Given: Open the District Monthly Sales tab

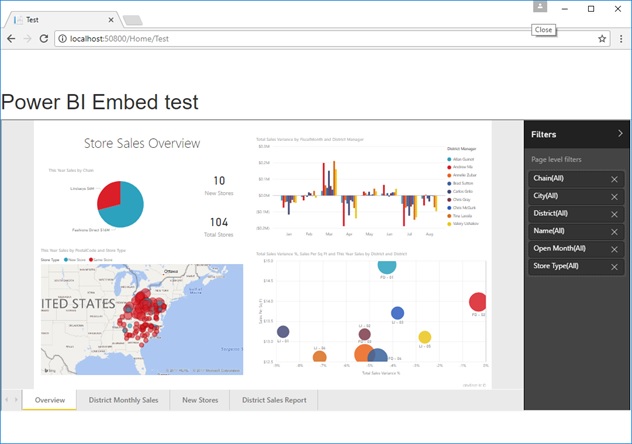Looking at the screenshot, I should (x=123, y=400).
